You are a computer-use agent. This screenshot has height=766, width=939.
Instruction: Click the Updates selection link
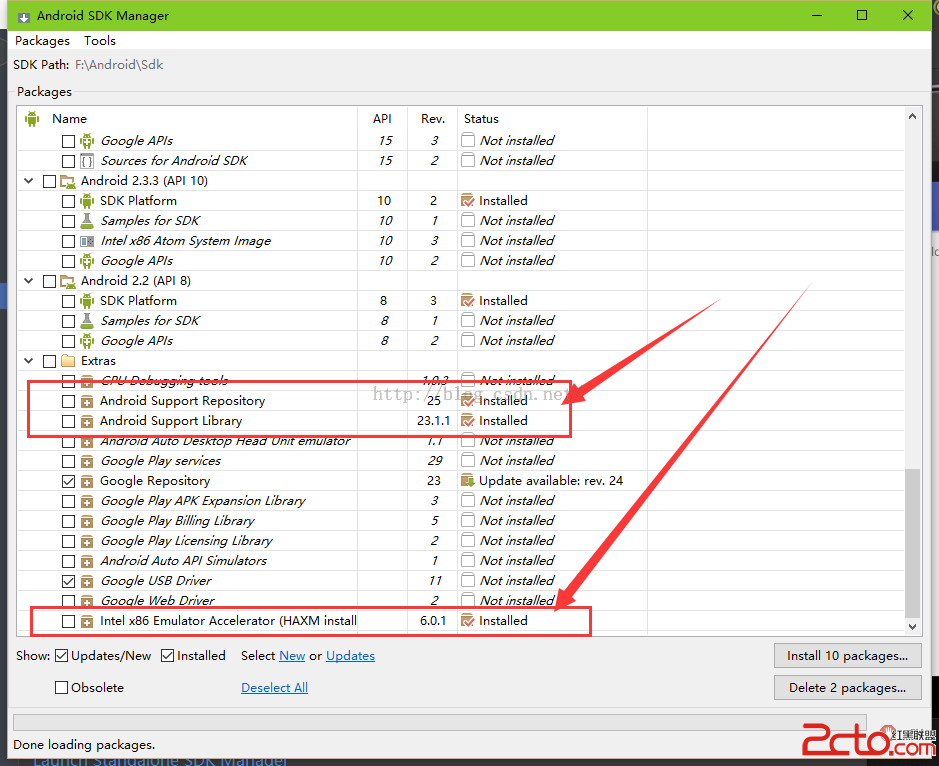[350, 656]
